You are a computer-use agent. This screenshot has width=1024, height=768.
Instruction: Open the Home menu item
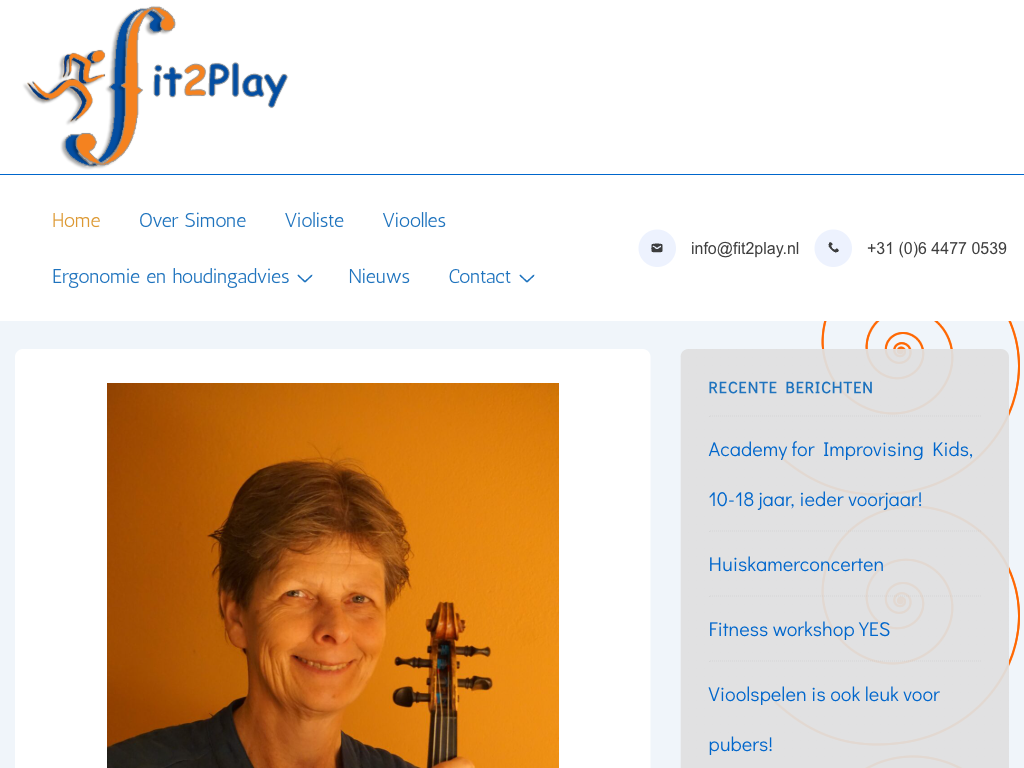(x=76, y=221)
